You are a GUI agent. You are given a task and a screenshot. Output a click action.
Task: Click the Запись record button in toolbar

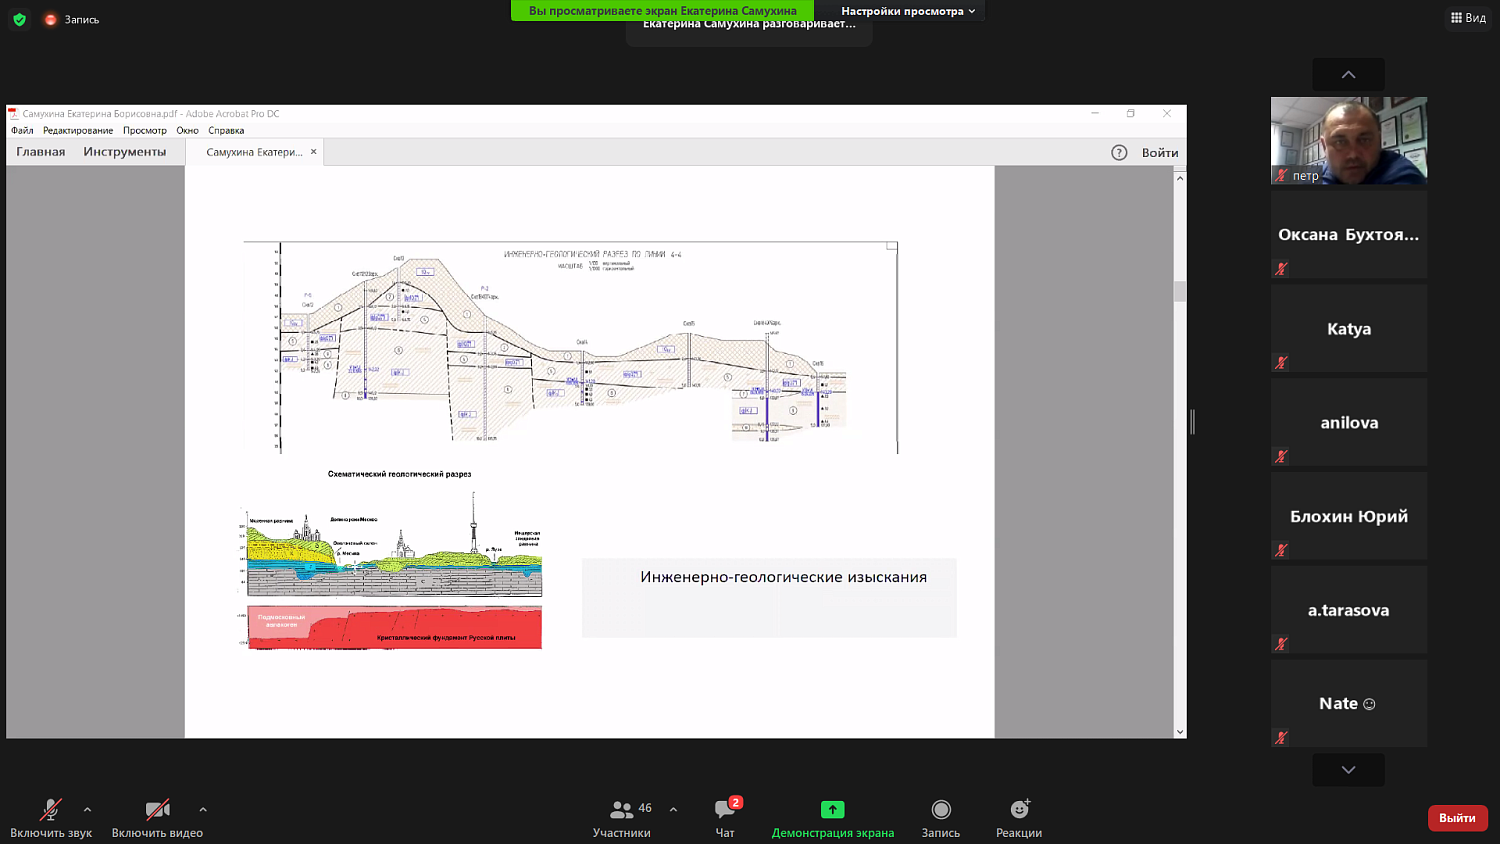[x=940, y=817]
